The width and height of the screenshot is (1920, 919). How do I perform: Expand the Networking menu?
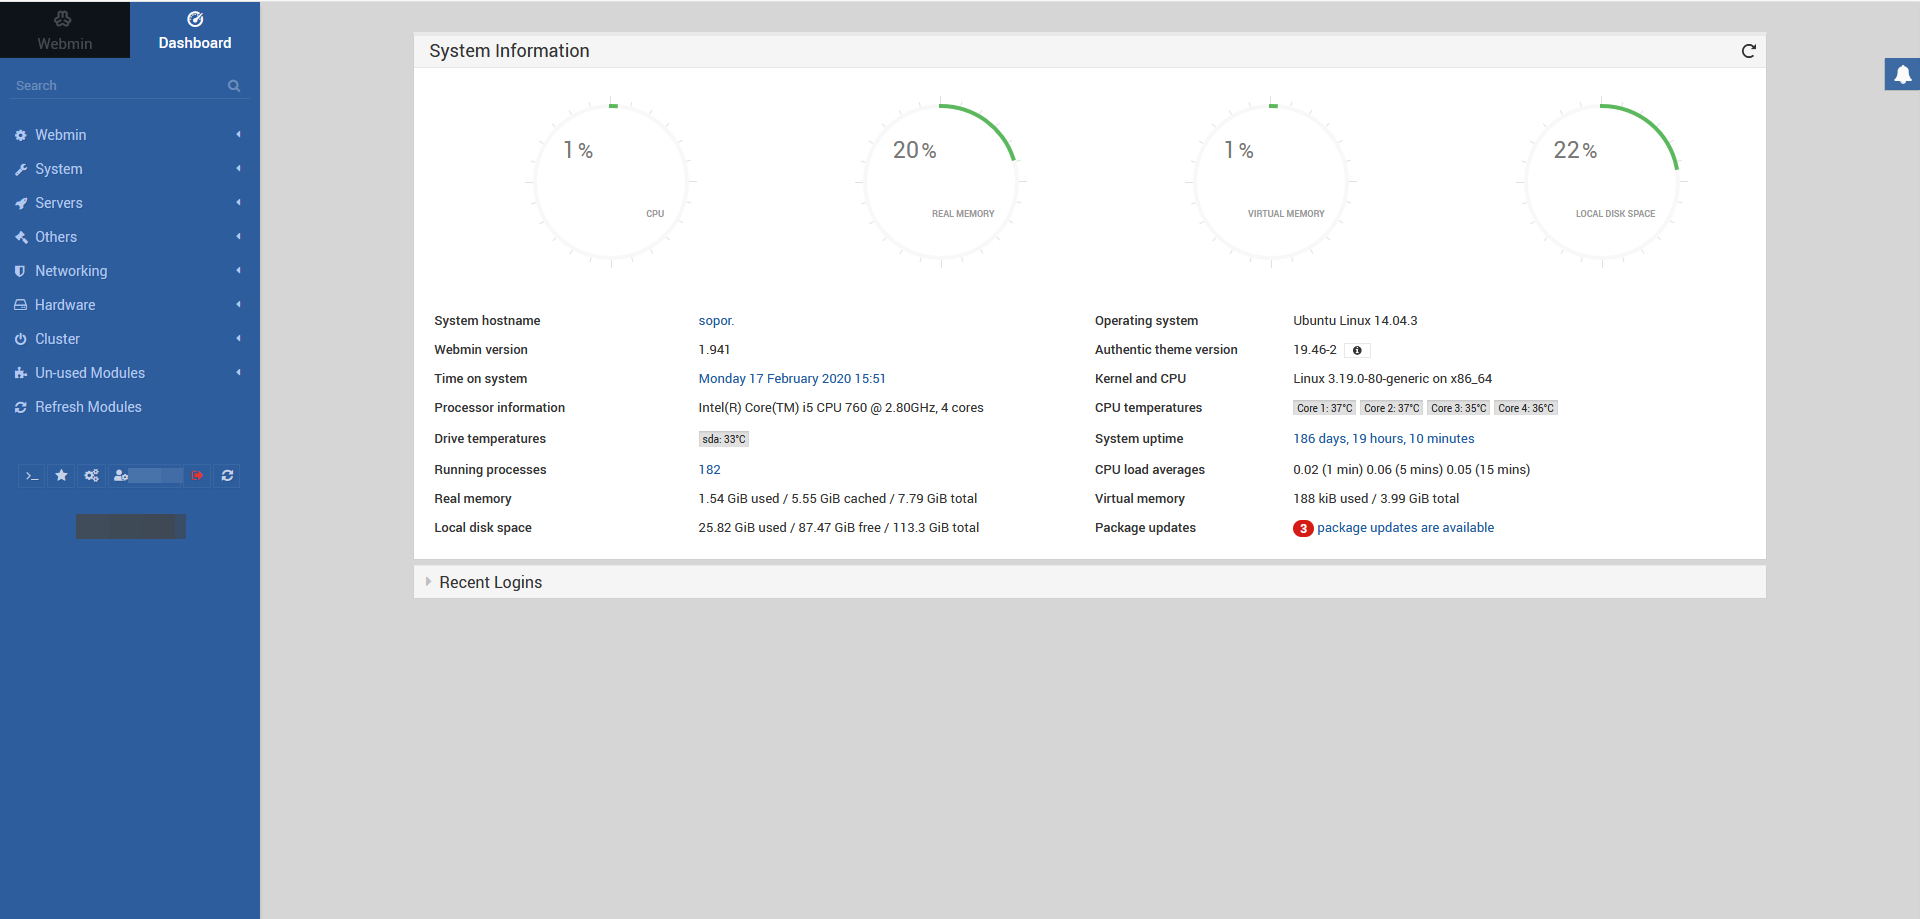coord(71,270)
